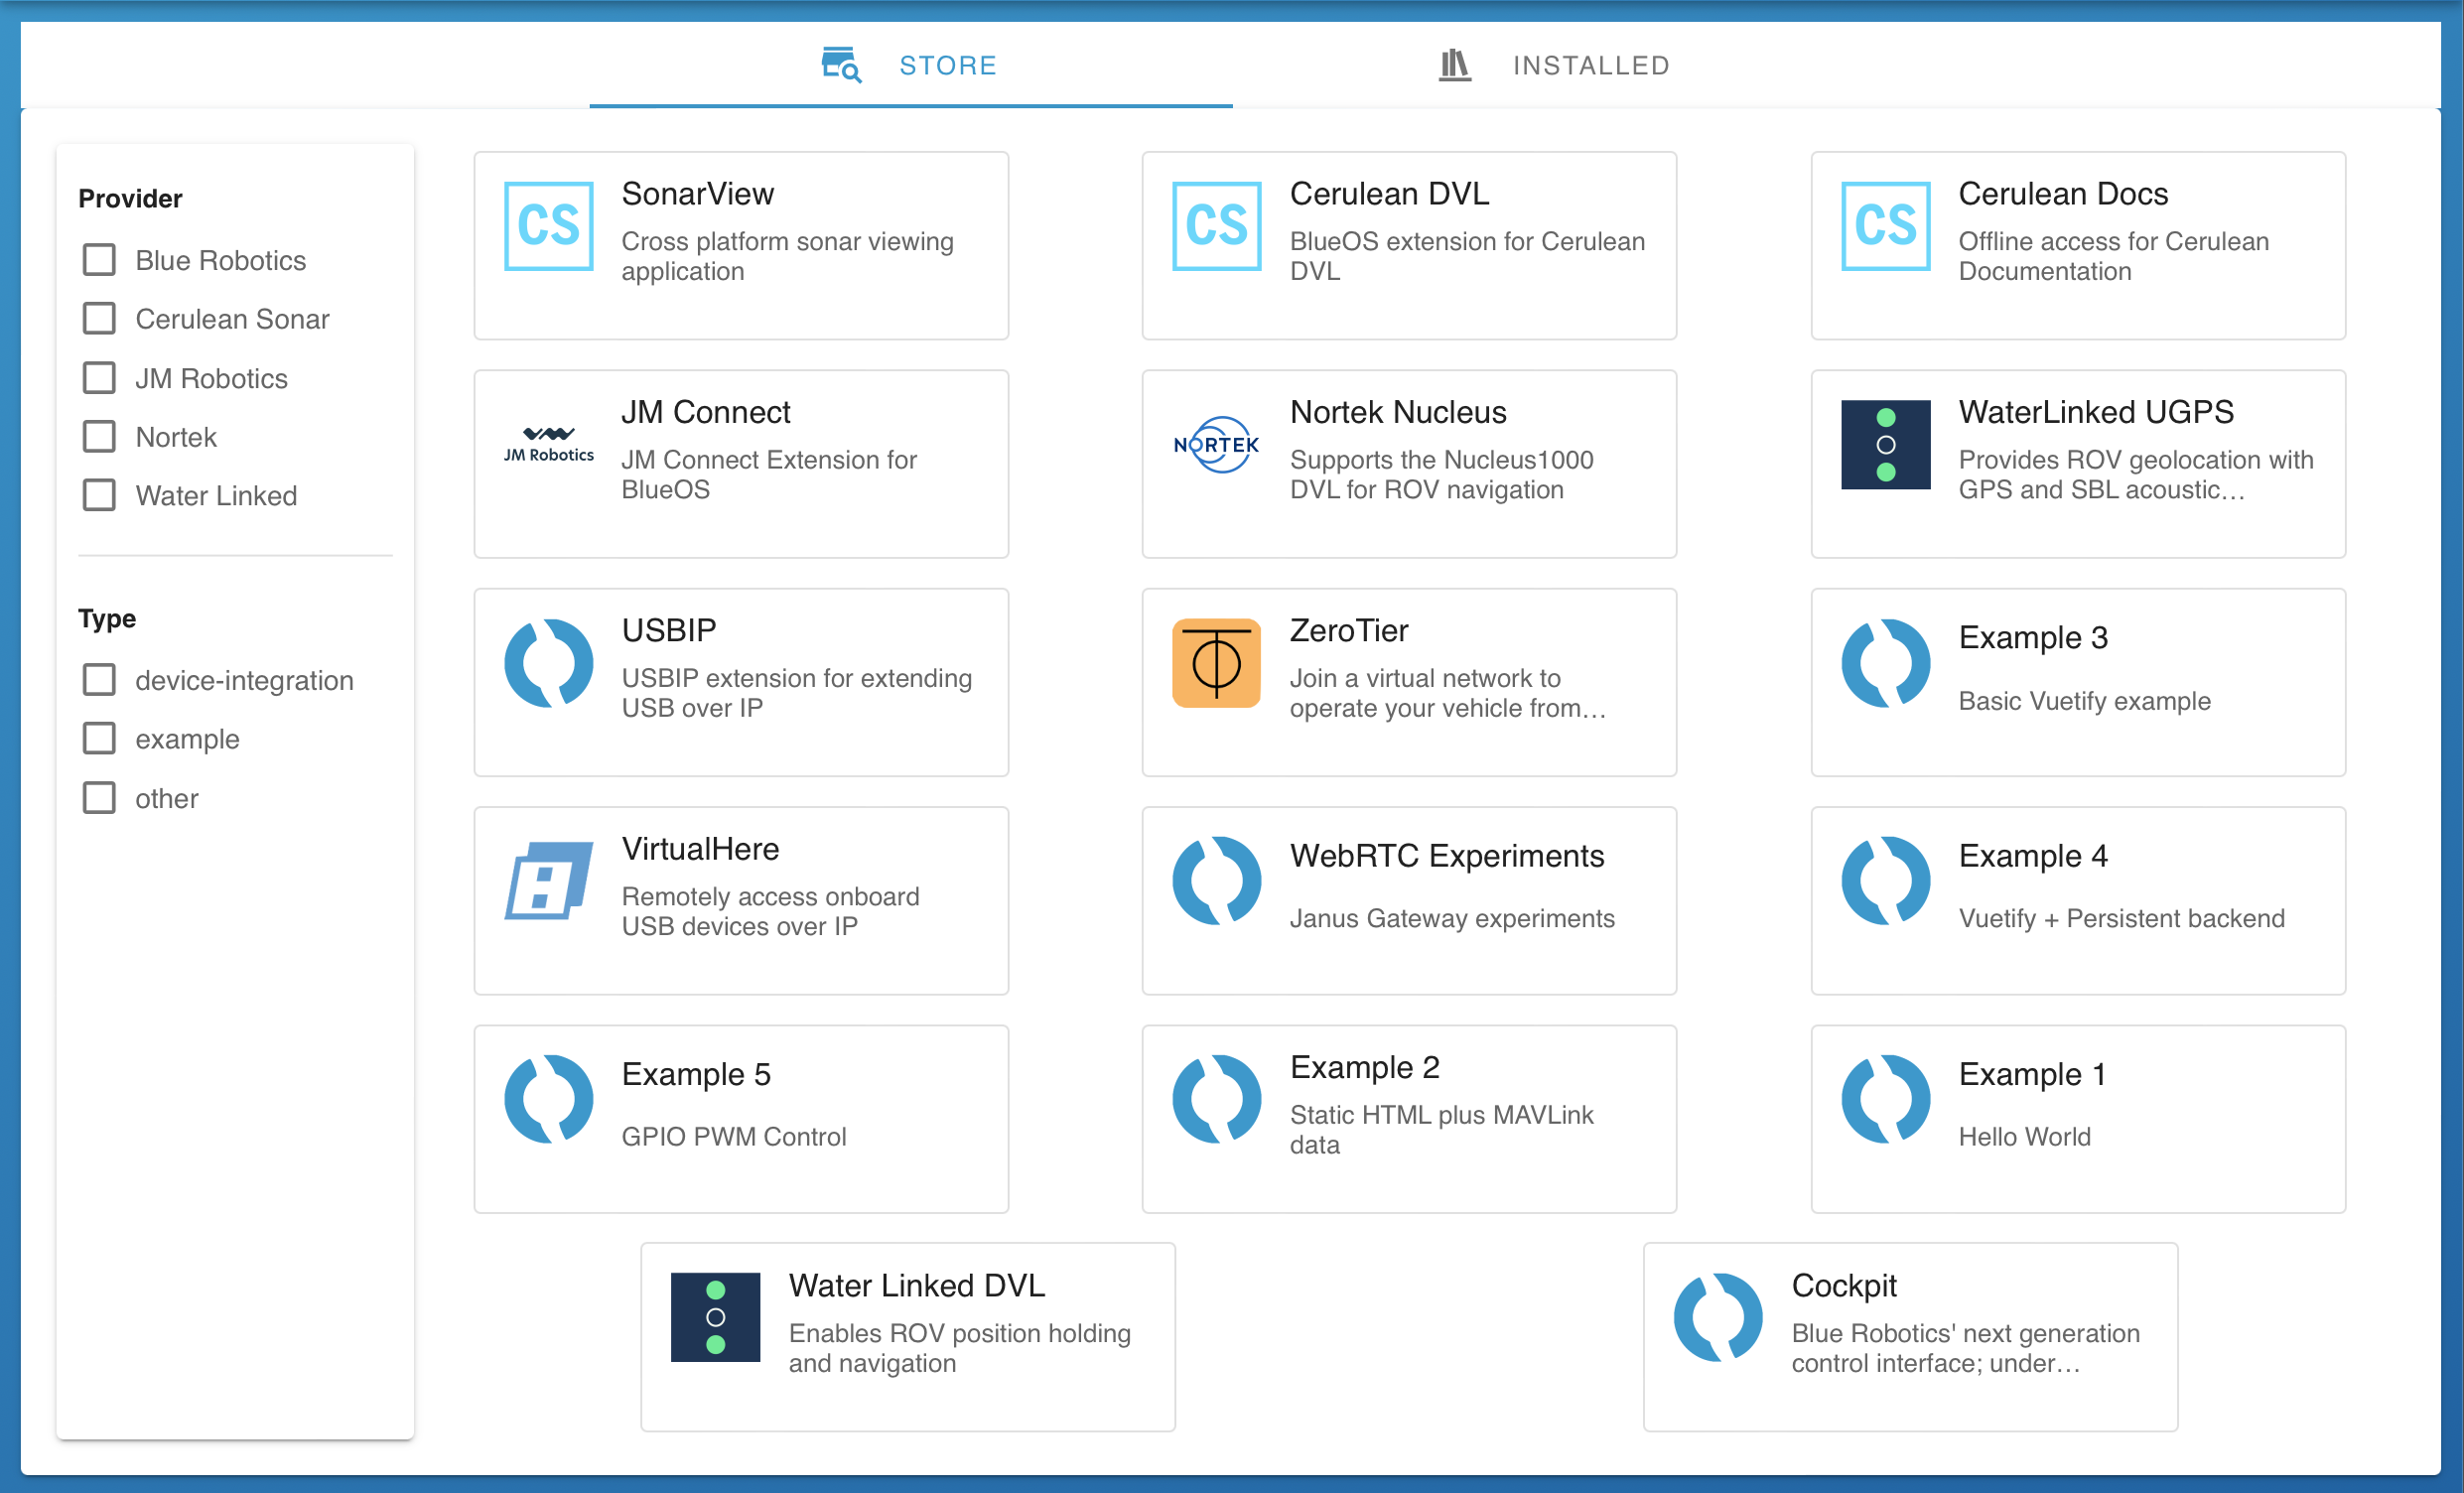
Task: Click the Cerulean DVL CS logo
Action: (x=1217, y=226)
